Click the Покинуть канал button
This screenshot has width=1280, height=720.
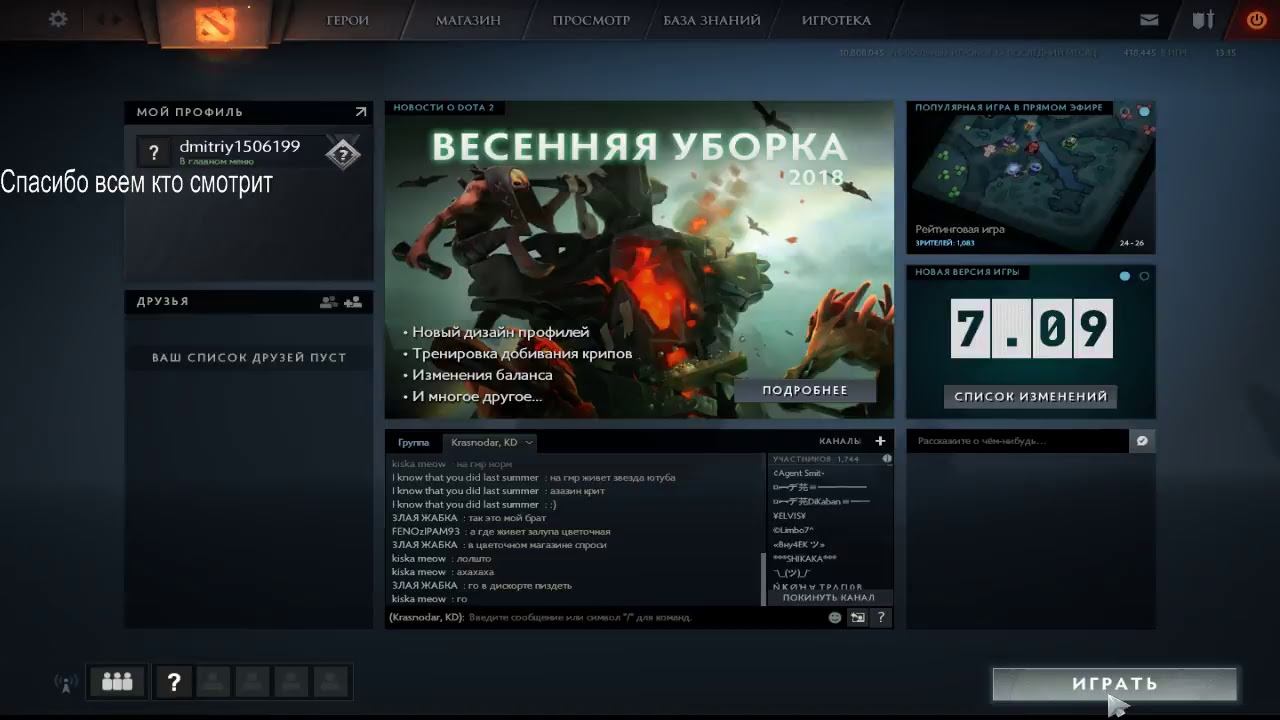coord(829,597)
